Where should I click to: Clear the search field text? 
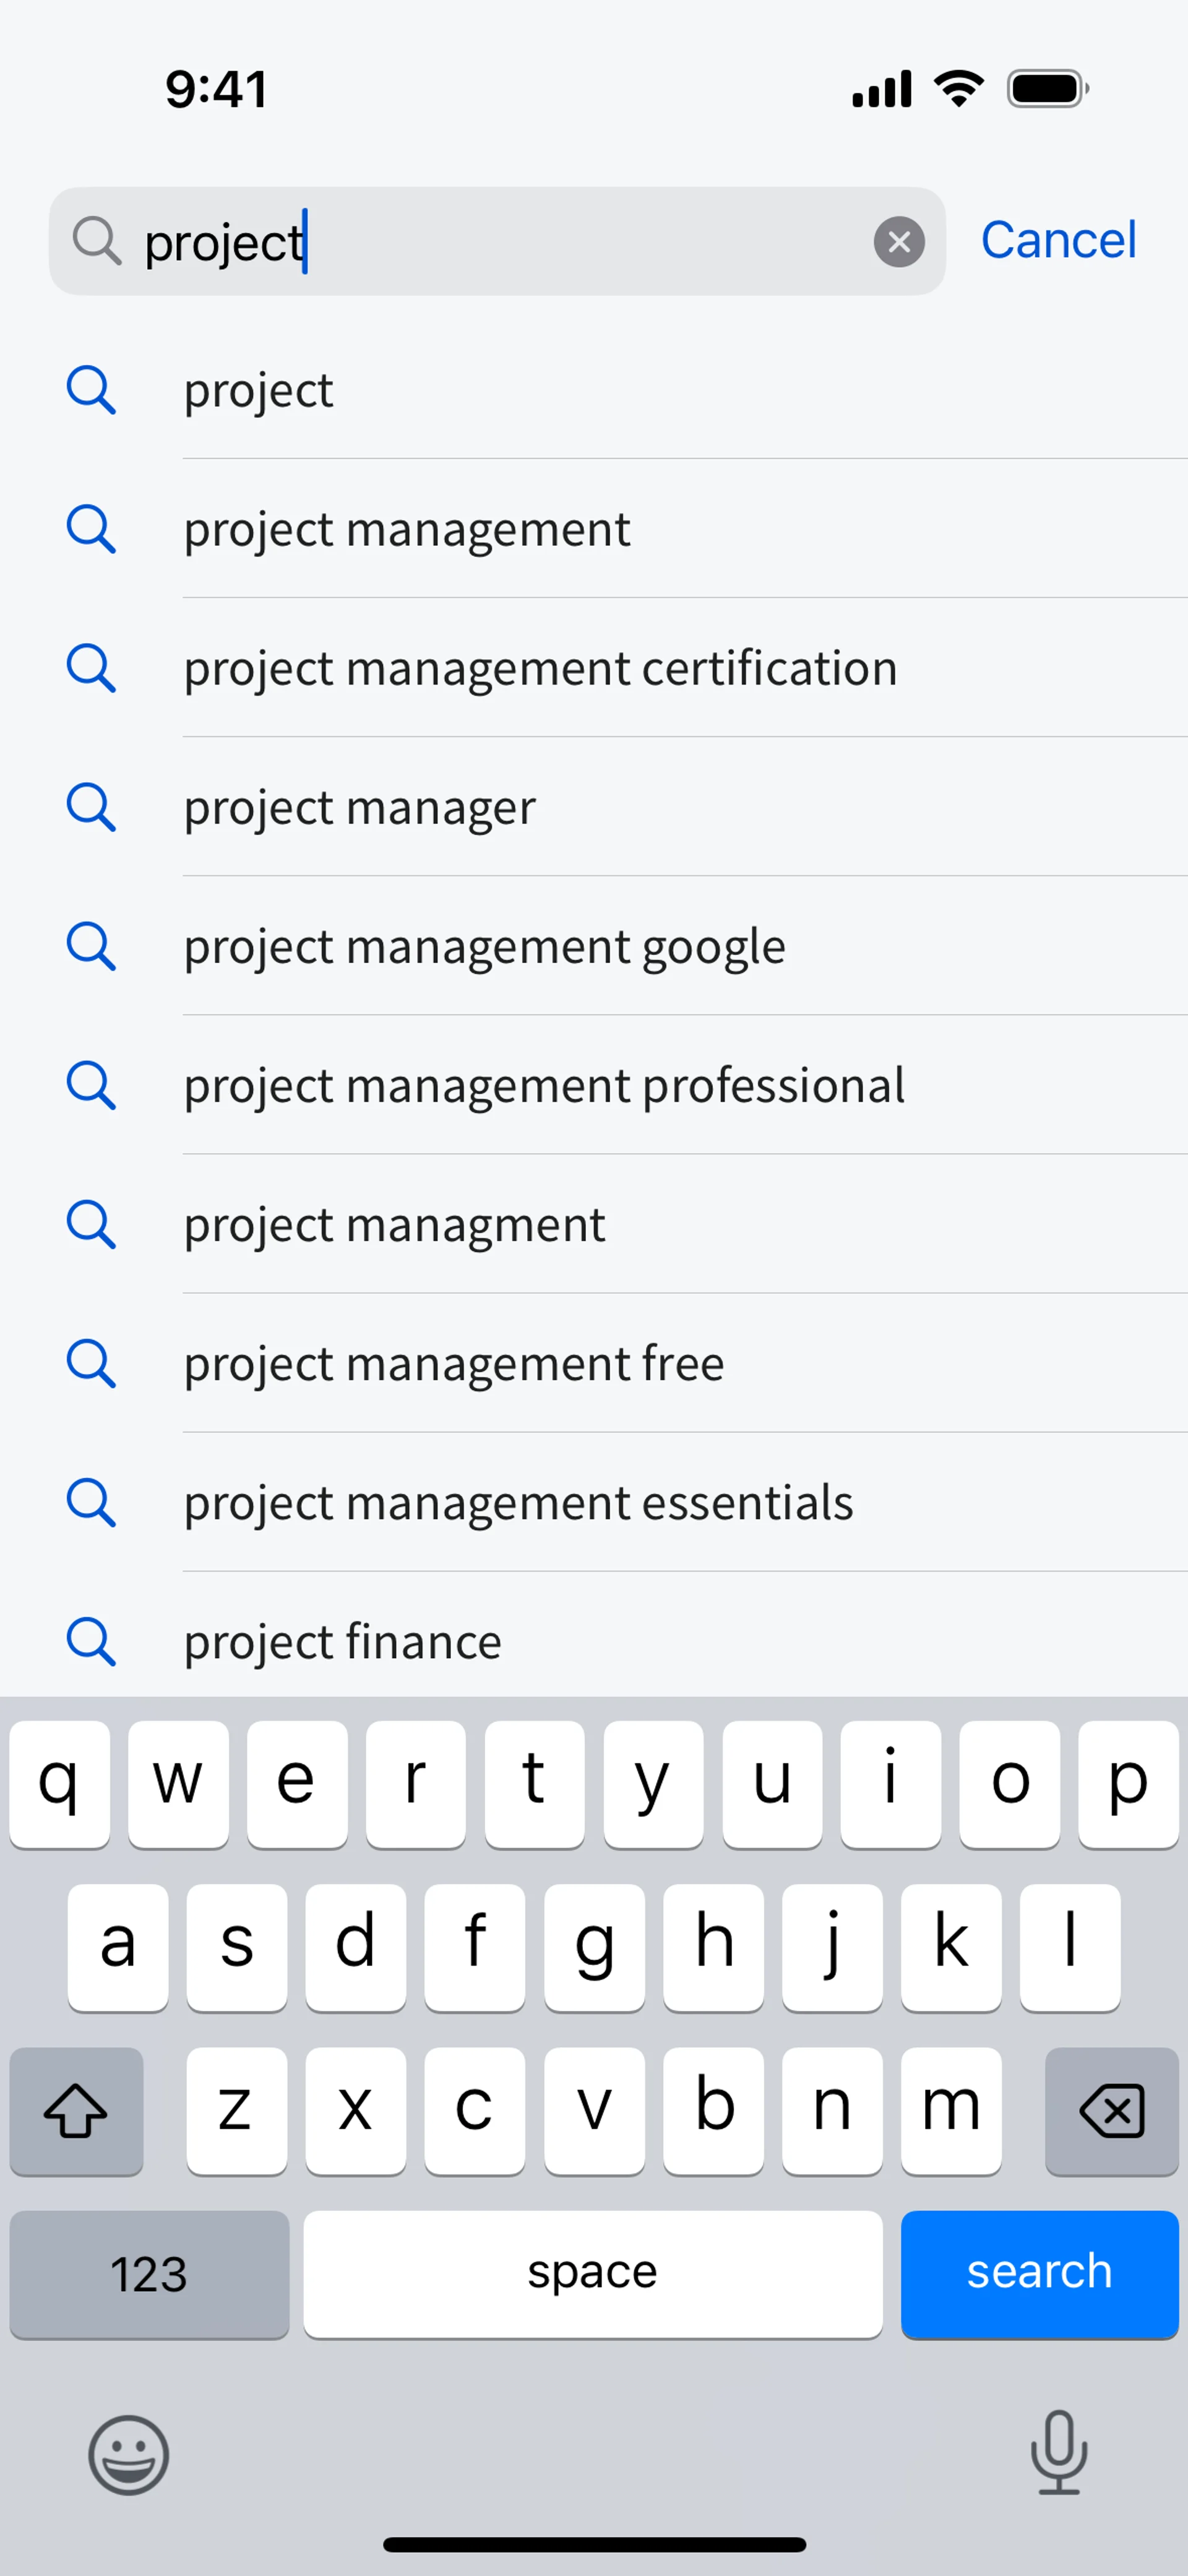(899, 242)
